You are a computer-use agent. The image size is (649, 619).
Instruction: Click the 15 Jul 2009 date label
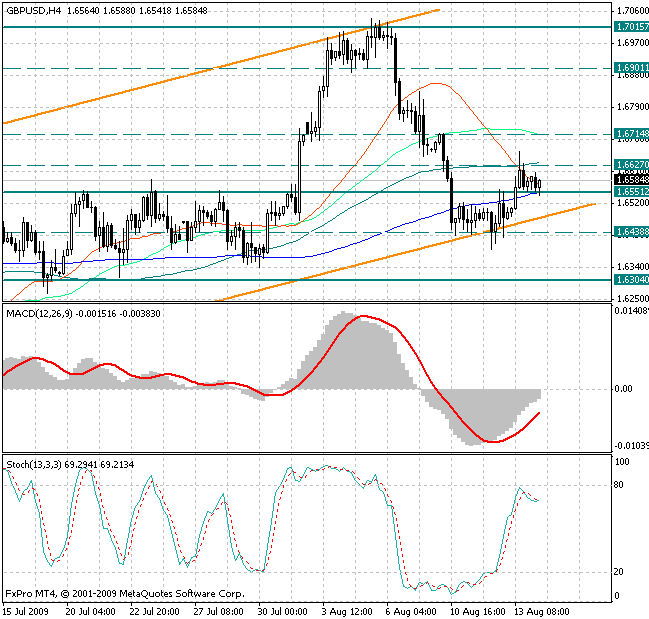26,610
